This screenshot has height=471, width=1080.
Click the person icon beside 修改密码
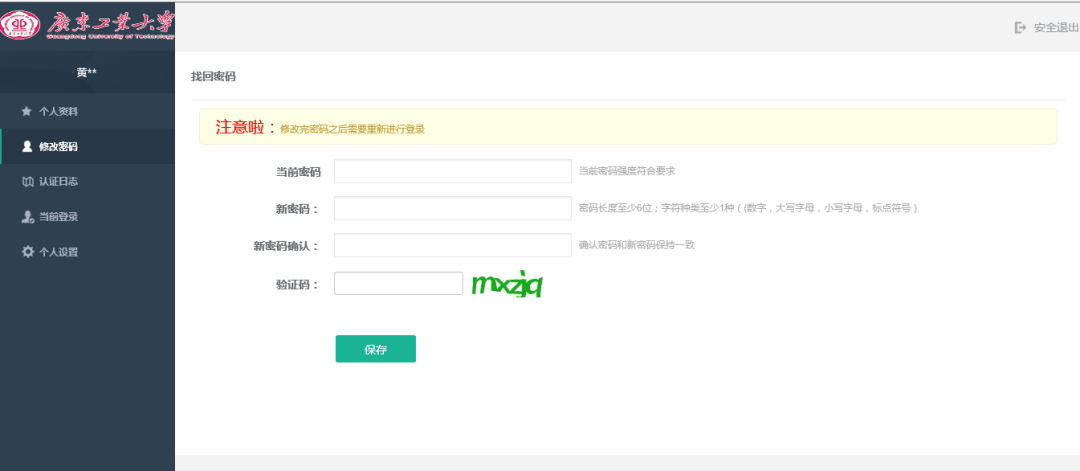27,146
